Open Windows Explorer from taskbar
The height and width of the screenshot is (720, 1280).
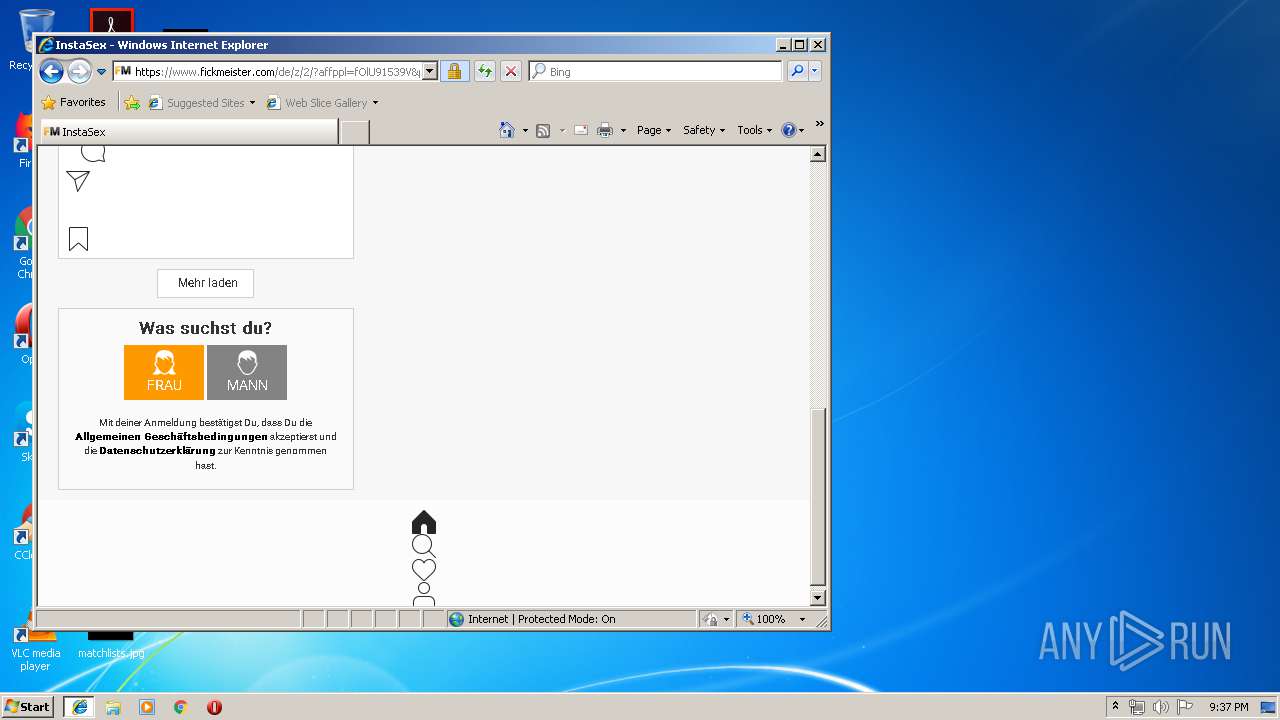[x=113, y=707]
